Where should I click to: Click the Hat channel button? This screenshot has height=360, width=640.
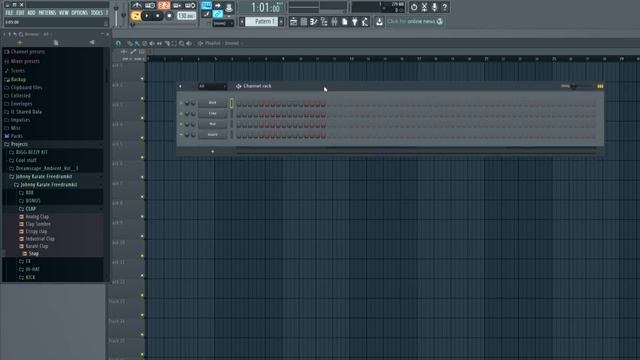(x=212, y=124)
